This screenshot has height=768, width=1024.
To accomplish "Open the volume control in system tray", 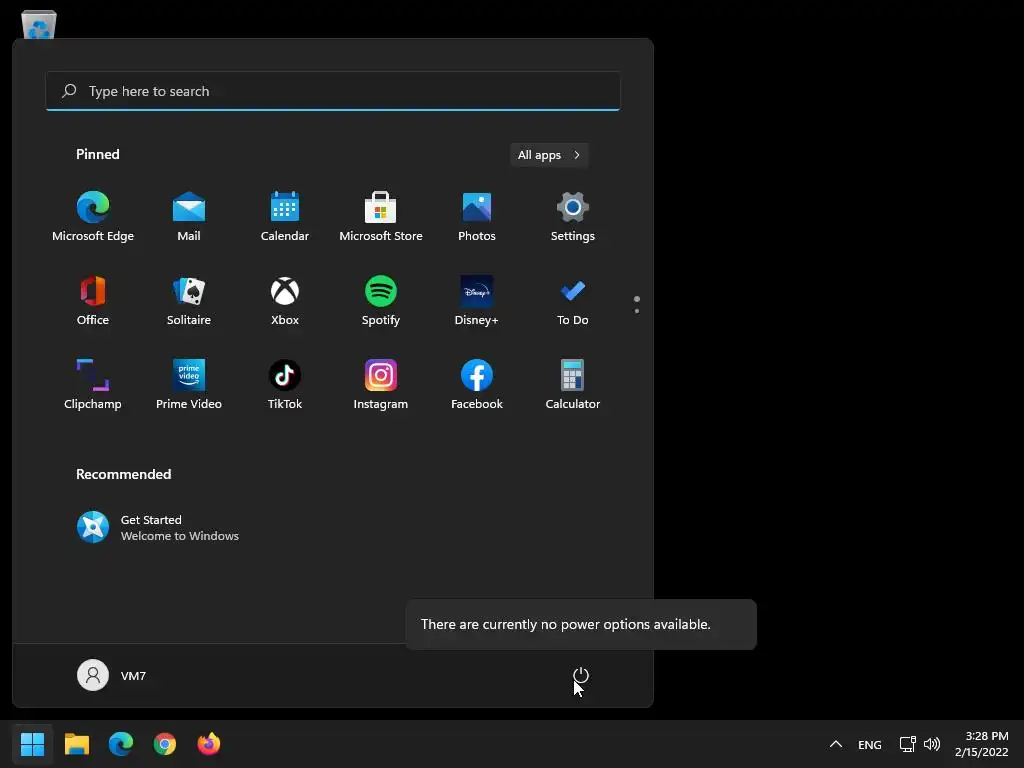I will [932, 744].
